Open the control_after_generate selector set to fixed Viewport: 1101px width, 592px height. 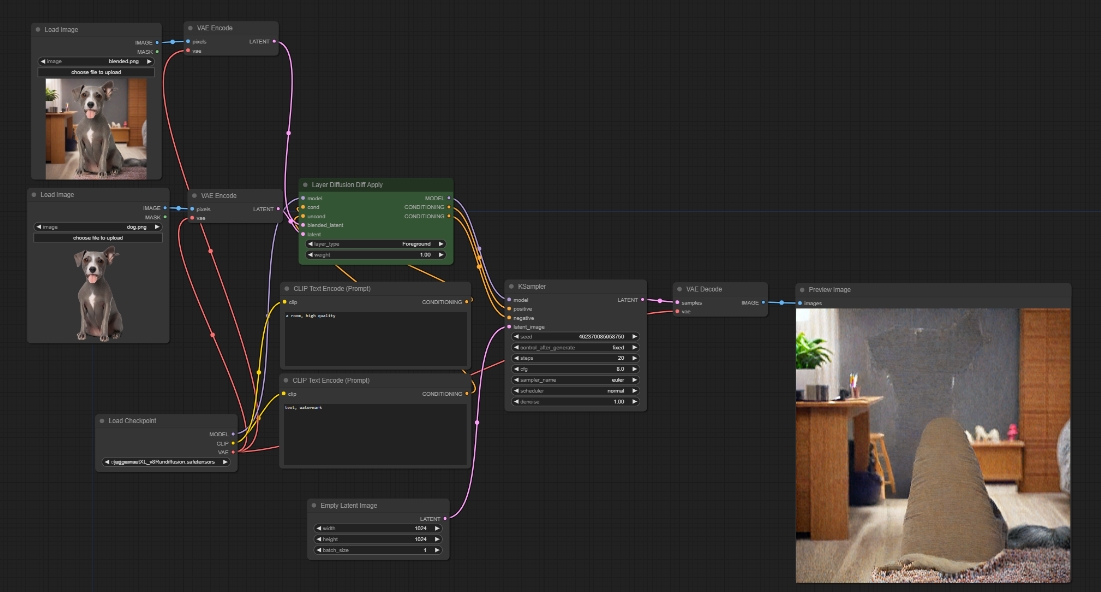coord(575,347)
